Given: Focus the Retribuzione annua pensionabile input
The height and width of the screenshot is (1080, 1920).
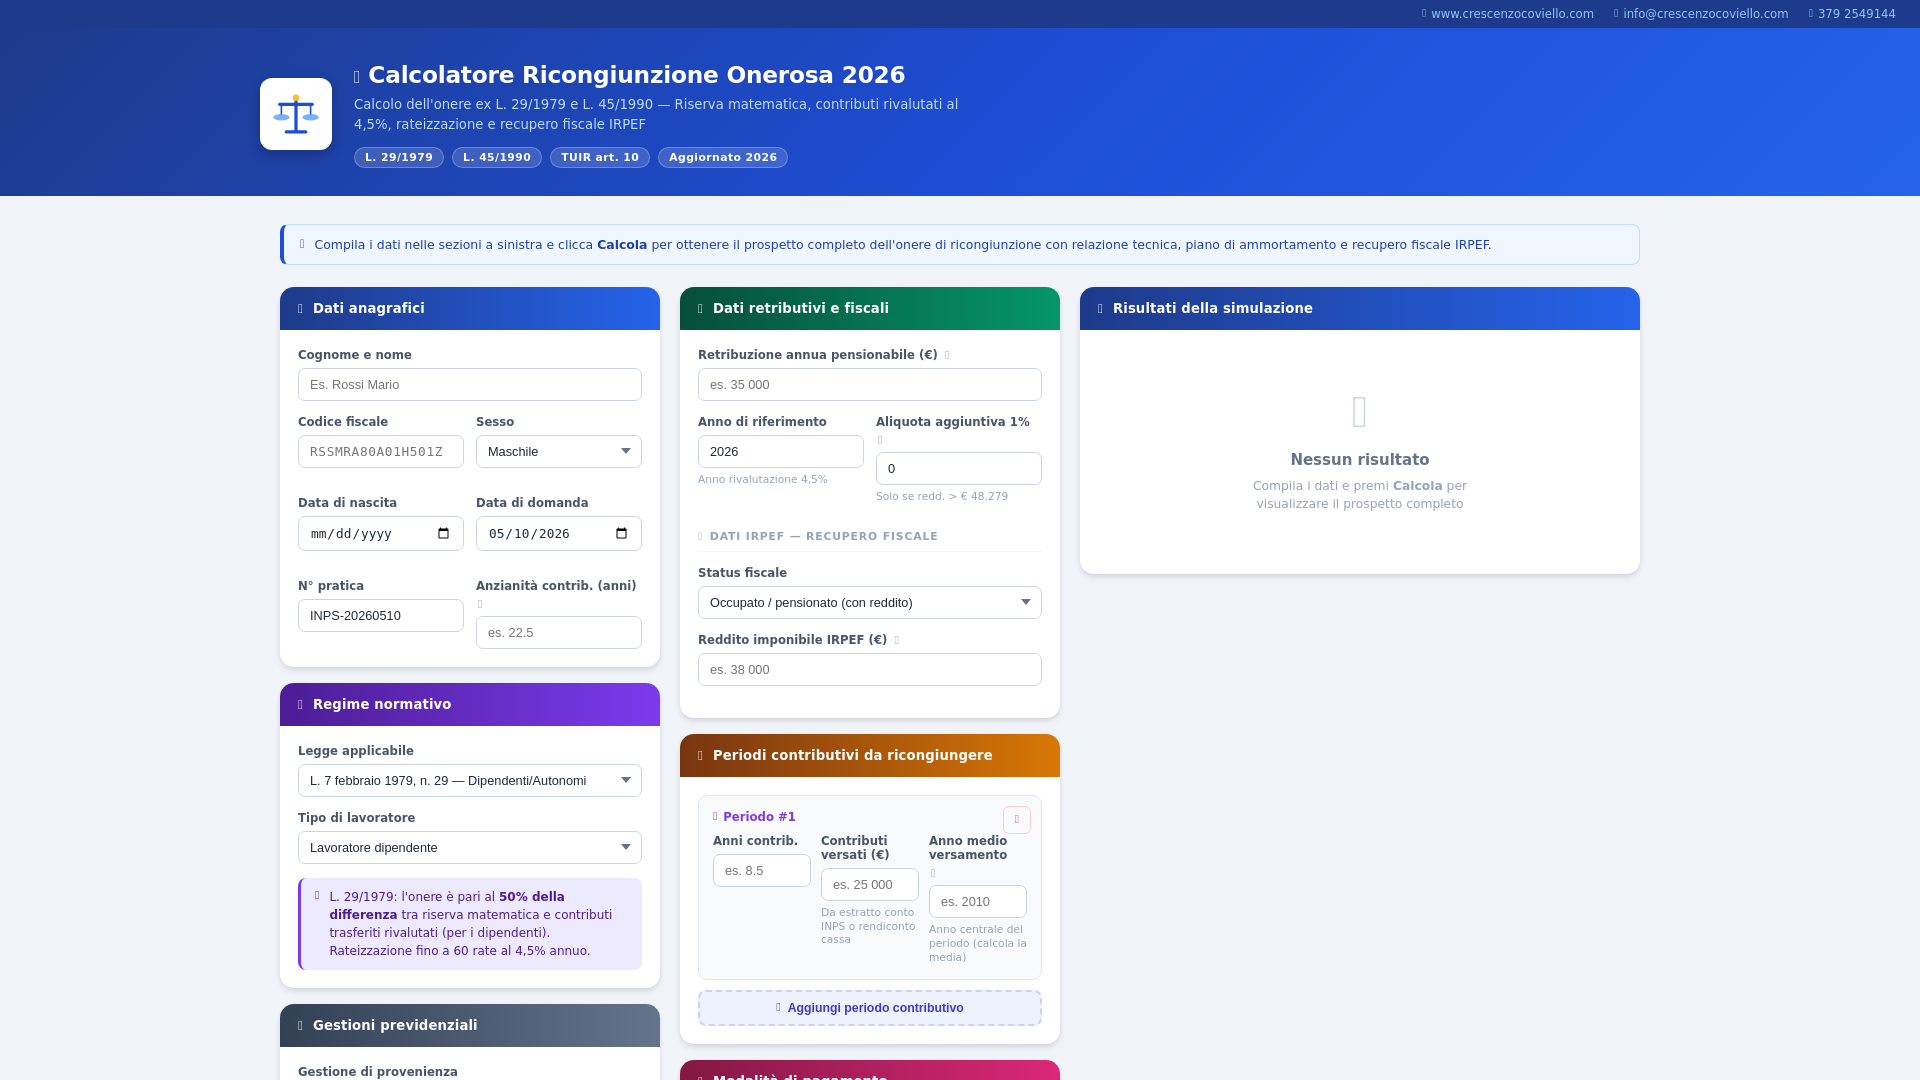Looking at the screenshot, I should 870,385.
